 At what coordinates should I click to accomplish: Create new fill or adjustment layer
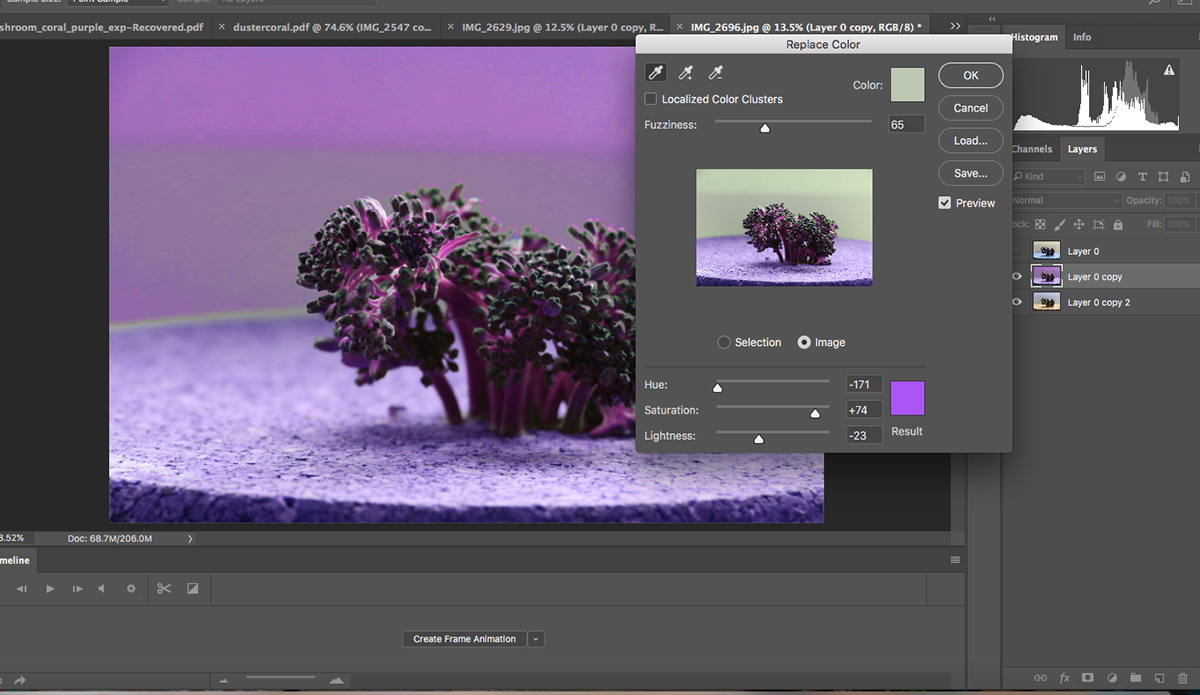coord(1112,678)
